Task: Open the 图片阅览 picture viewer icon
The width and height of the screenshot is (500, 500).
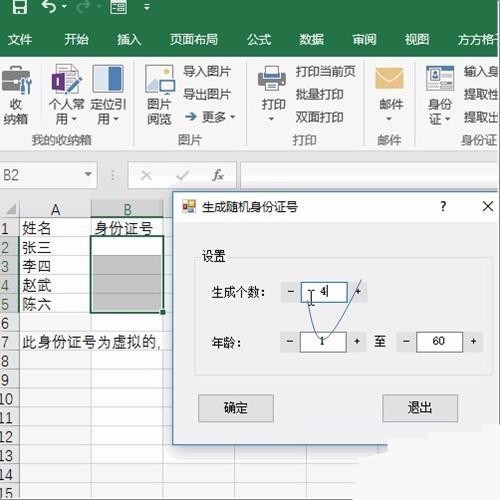Action: [x=160, y=79]
